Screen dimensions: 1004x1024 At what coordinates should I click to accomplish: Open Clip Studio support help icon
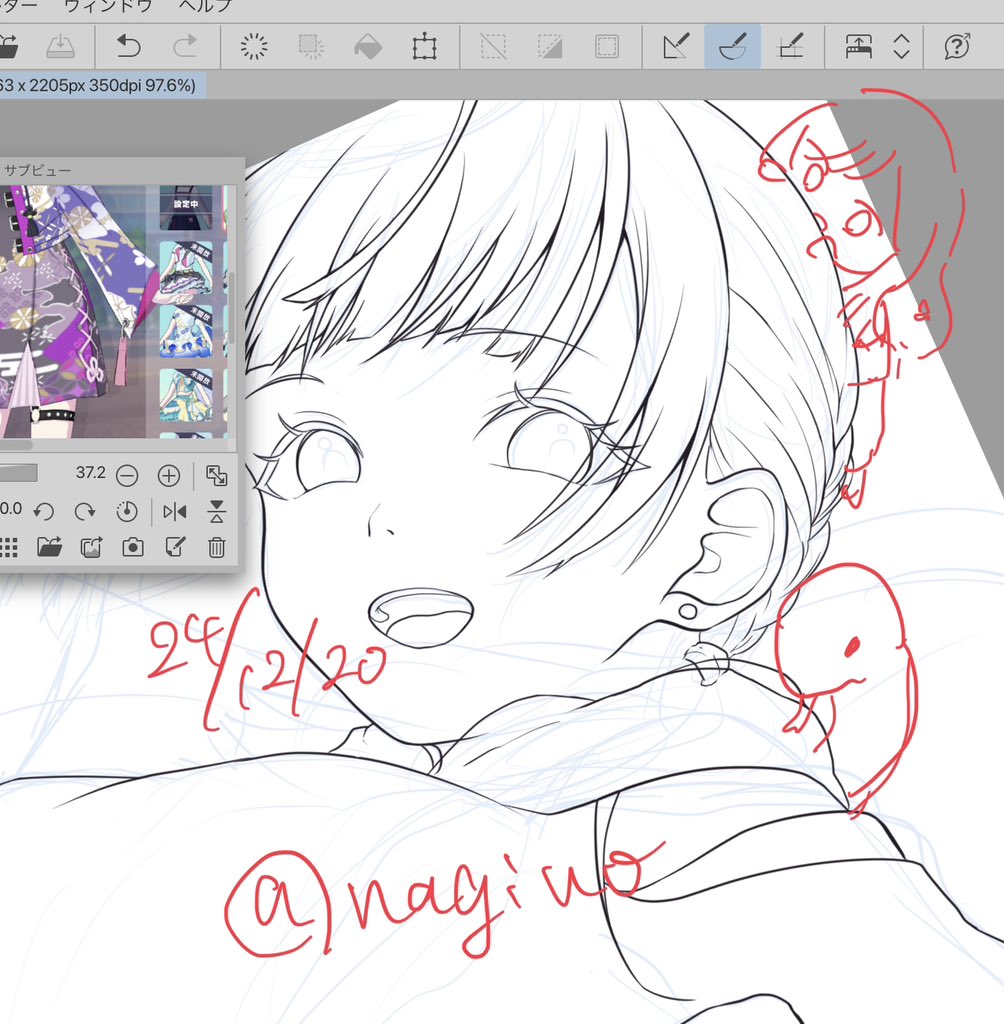point(957,46)
